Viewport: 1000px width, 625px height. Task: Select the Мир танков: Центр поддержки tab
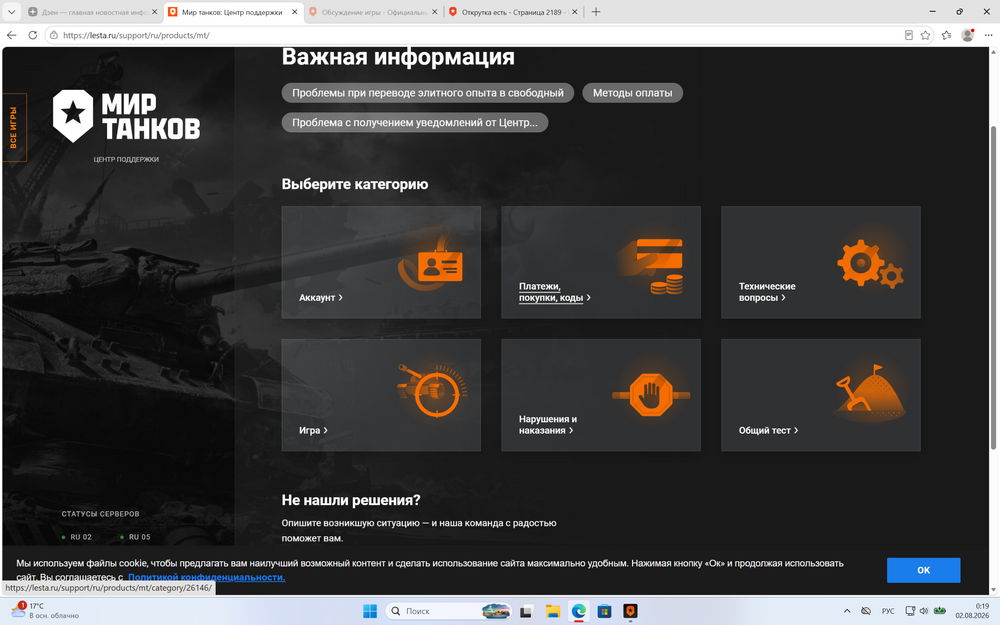pyautogui.click(x=232, y=12)
